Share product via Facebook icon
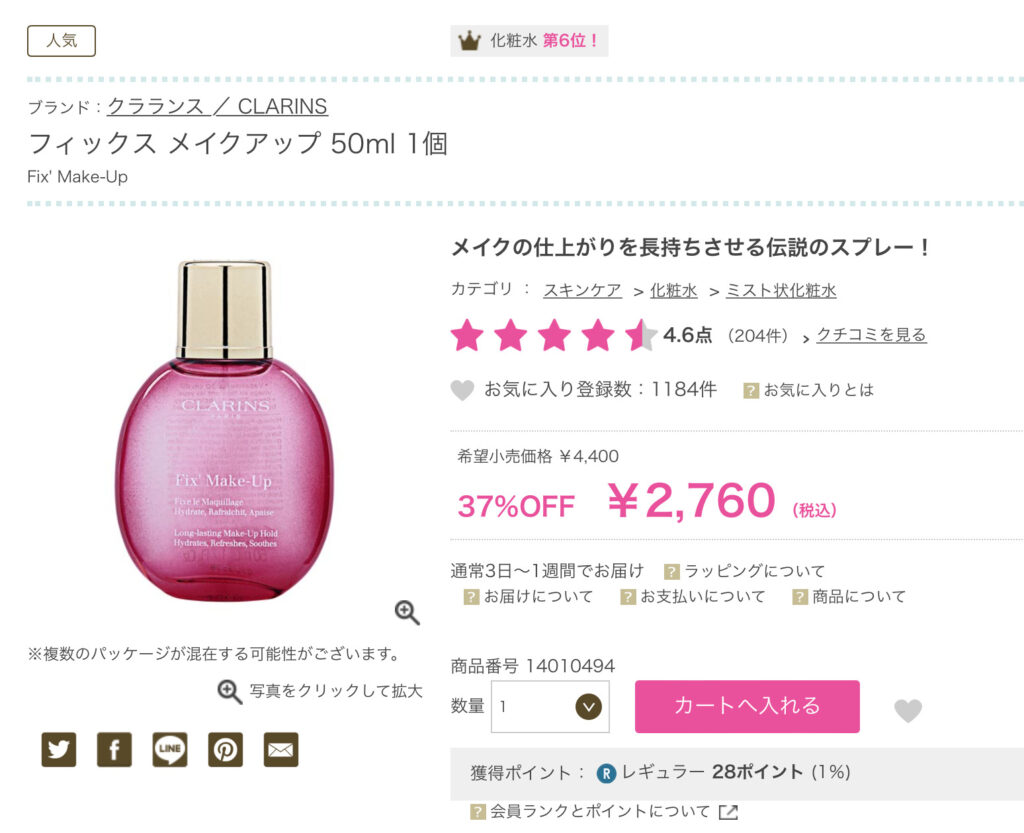Viewport: 1024px width, 833px height. tap(114, 749)
